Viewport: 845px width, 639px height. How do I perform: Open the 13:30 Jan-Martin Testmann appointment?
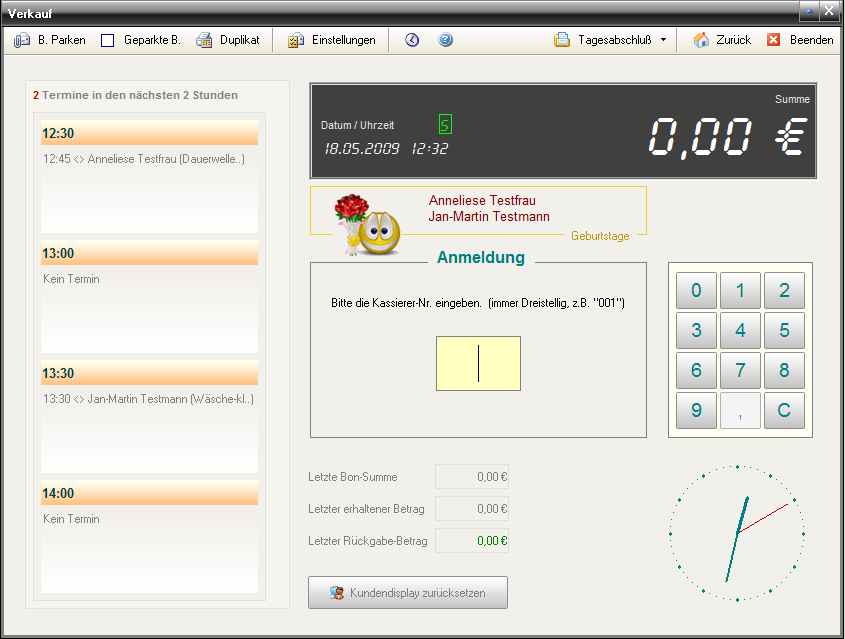coord(148,399)
